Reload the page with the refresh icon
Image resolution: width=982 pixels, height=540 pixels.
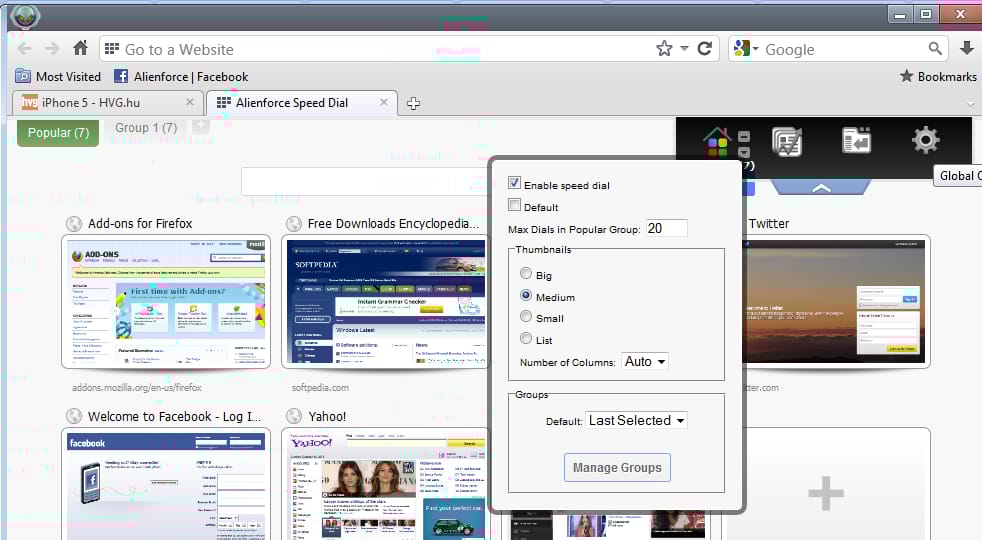(x=705, y=48)
